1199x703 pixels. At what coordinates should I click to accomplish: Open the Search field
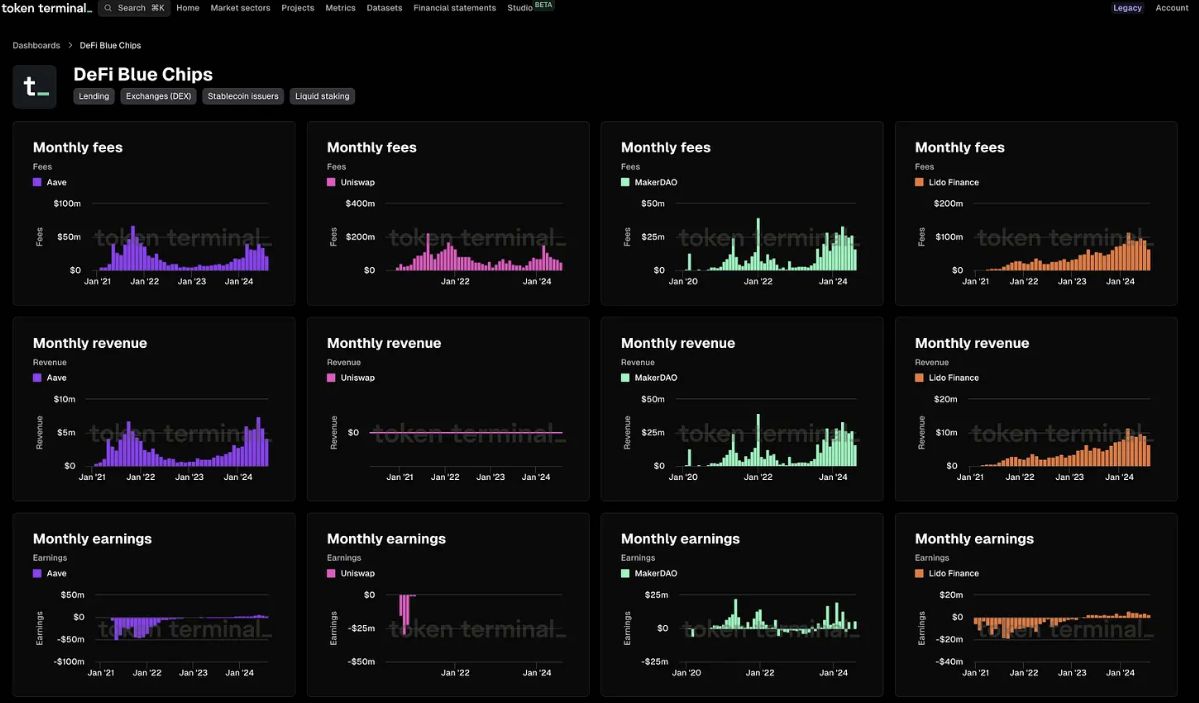[x=135, y=8]
